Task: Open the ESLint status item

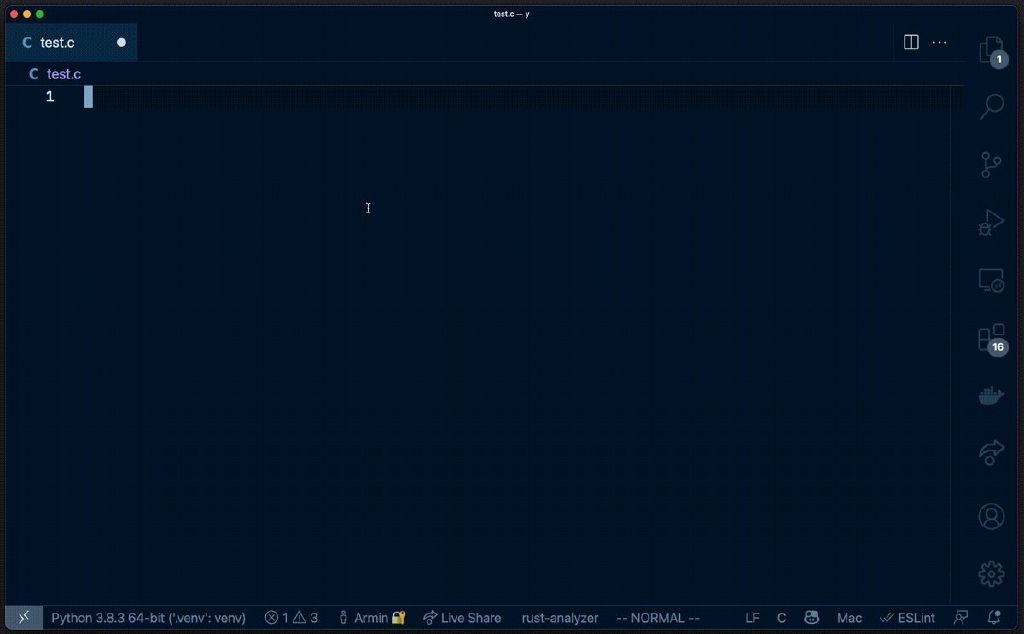Action: (908, 618)
